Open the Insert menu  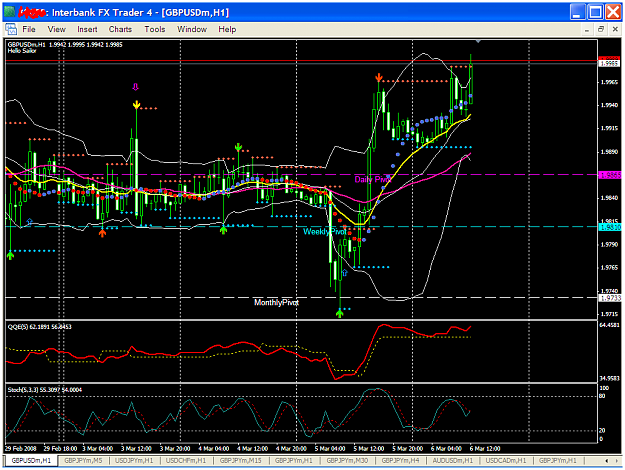(87, 29)
